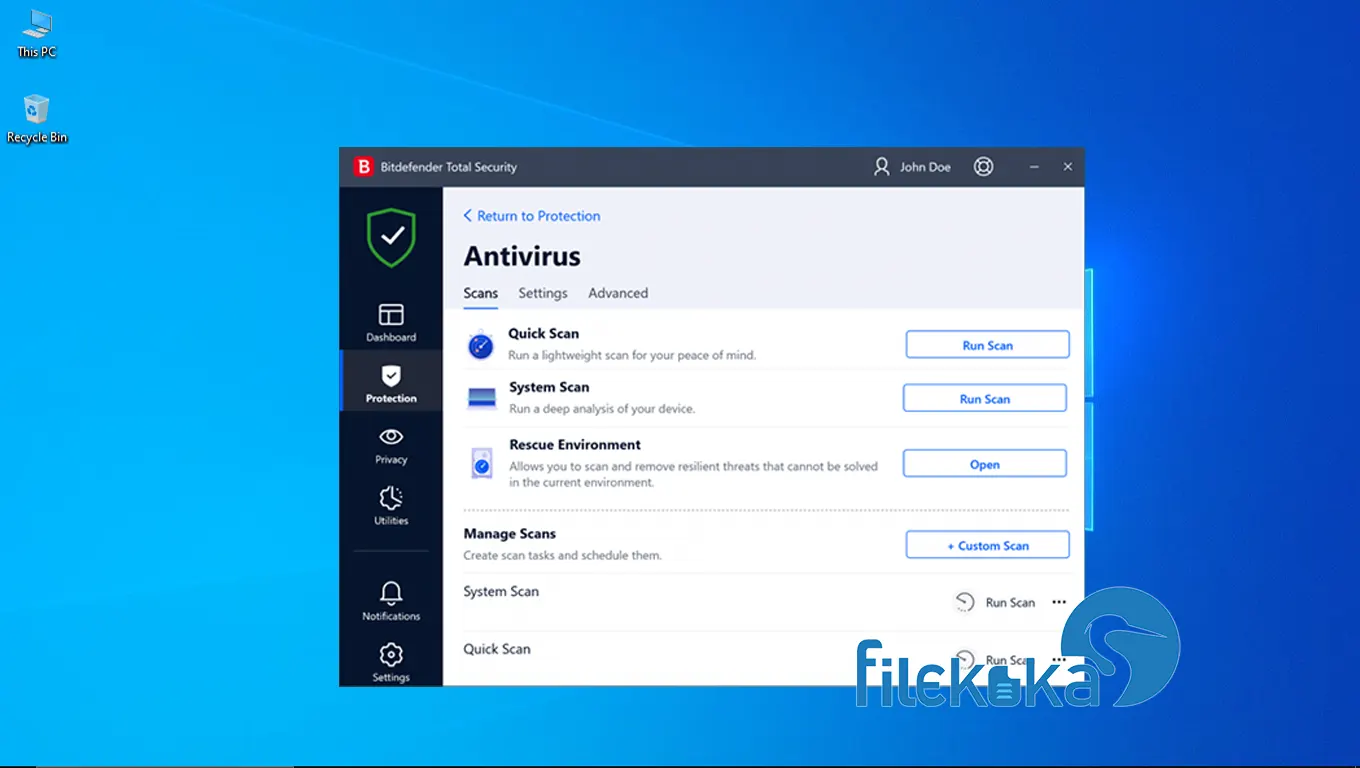Click the Bitdefender B logo in title bar

pyautogui.click(x=363, y=167)
